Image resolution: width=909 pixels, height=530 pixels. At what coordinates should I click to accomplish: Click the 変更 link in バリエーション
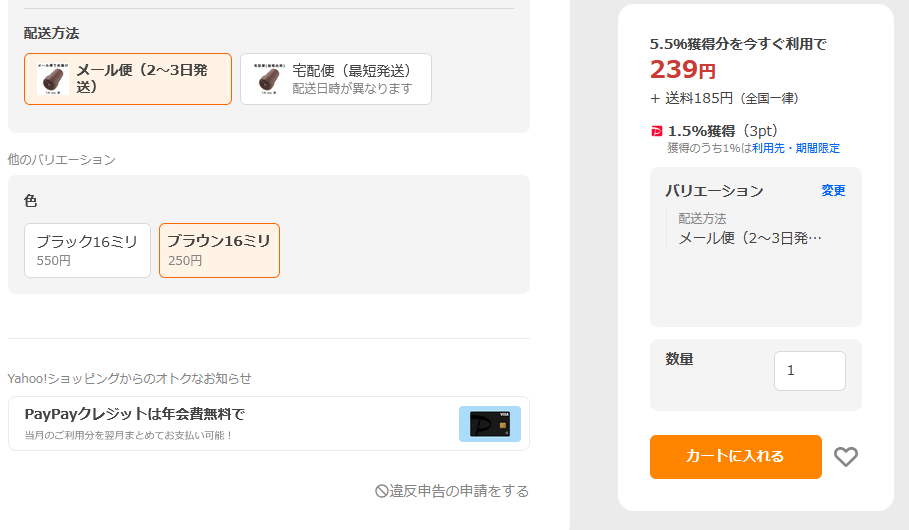tap(833, 190)
